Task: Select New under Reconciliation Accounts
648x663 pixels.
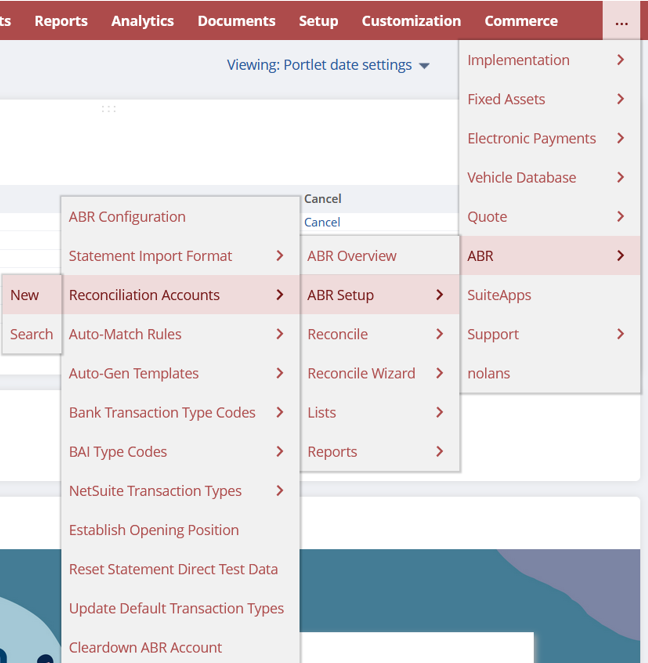Action: pos(25,295)
